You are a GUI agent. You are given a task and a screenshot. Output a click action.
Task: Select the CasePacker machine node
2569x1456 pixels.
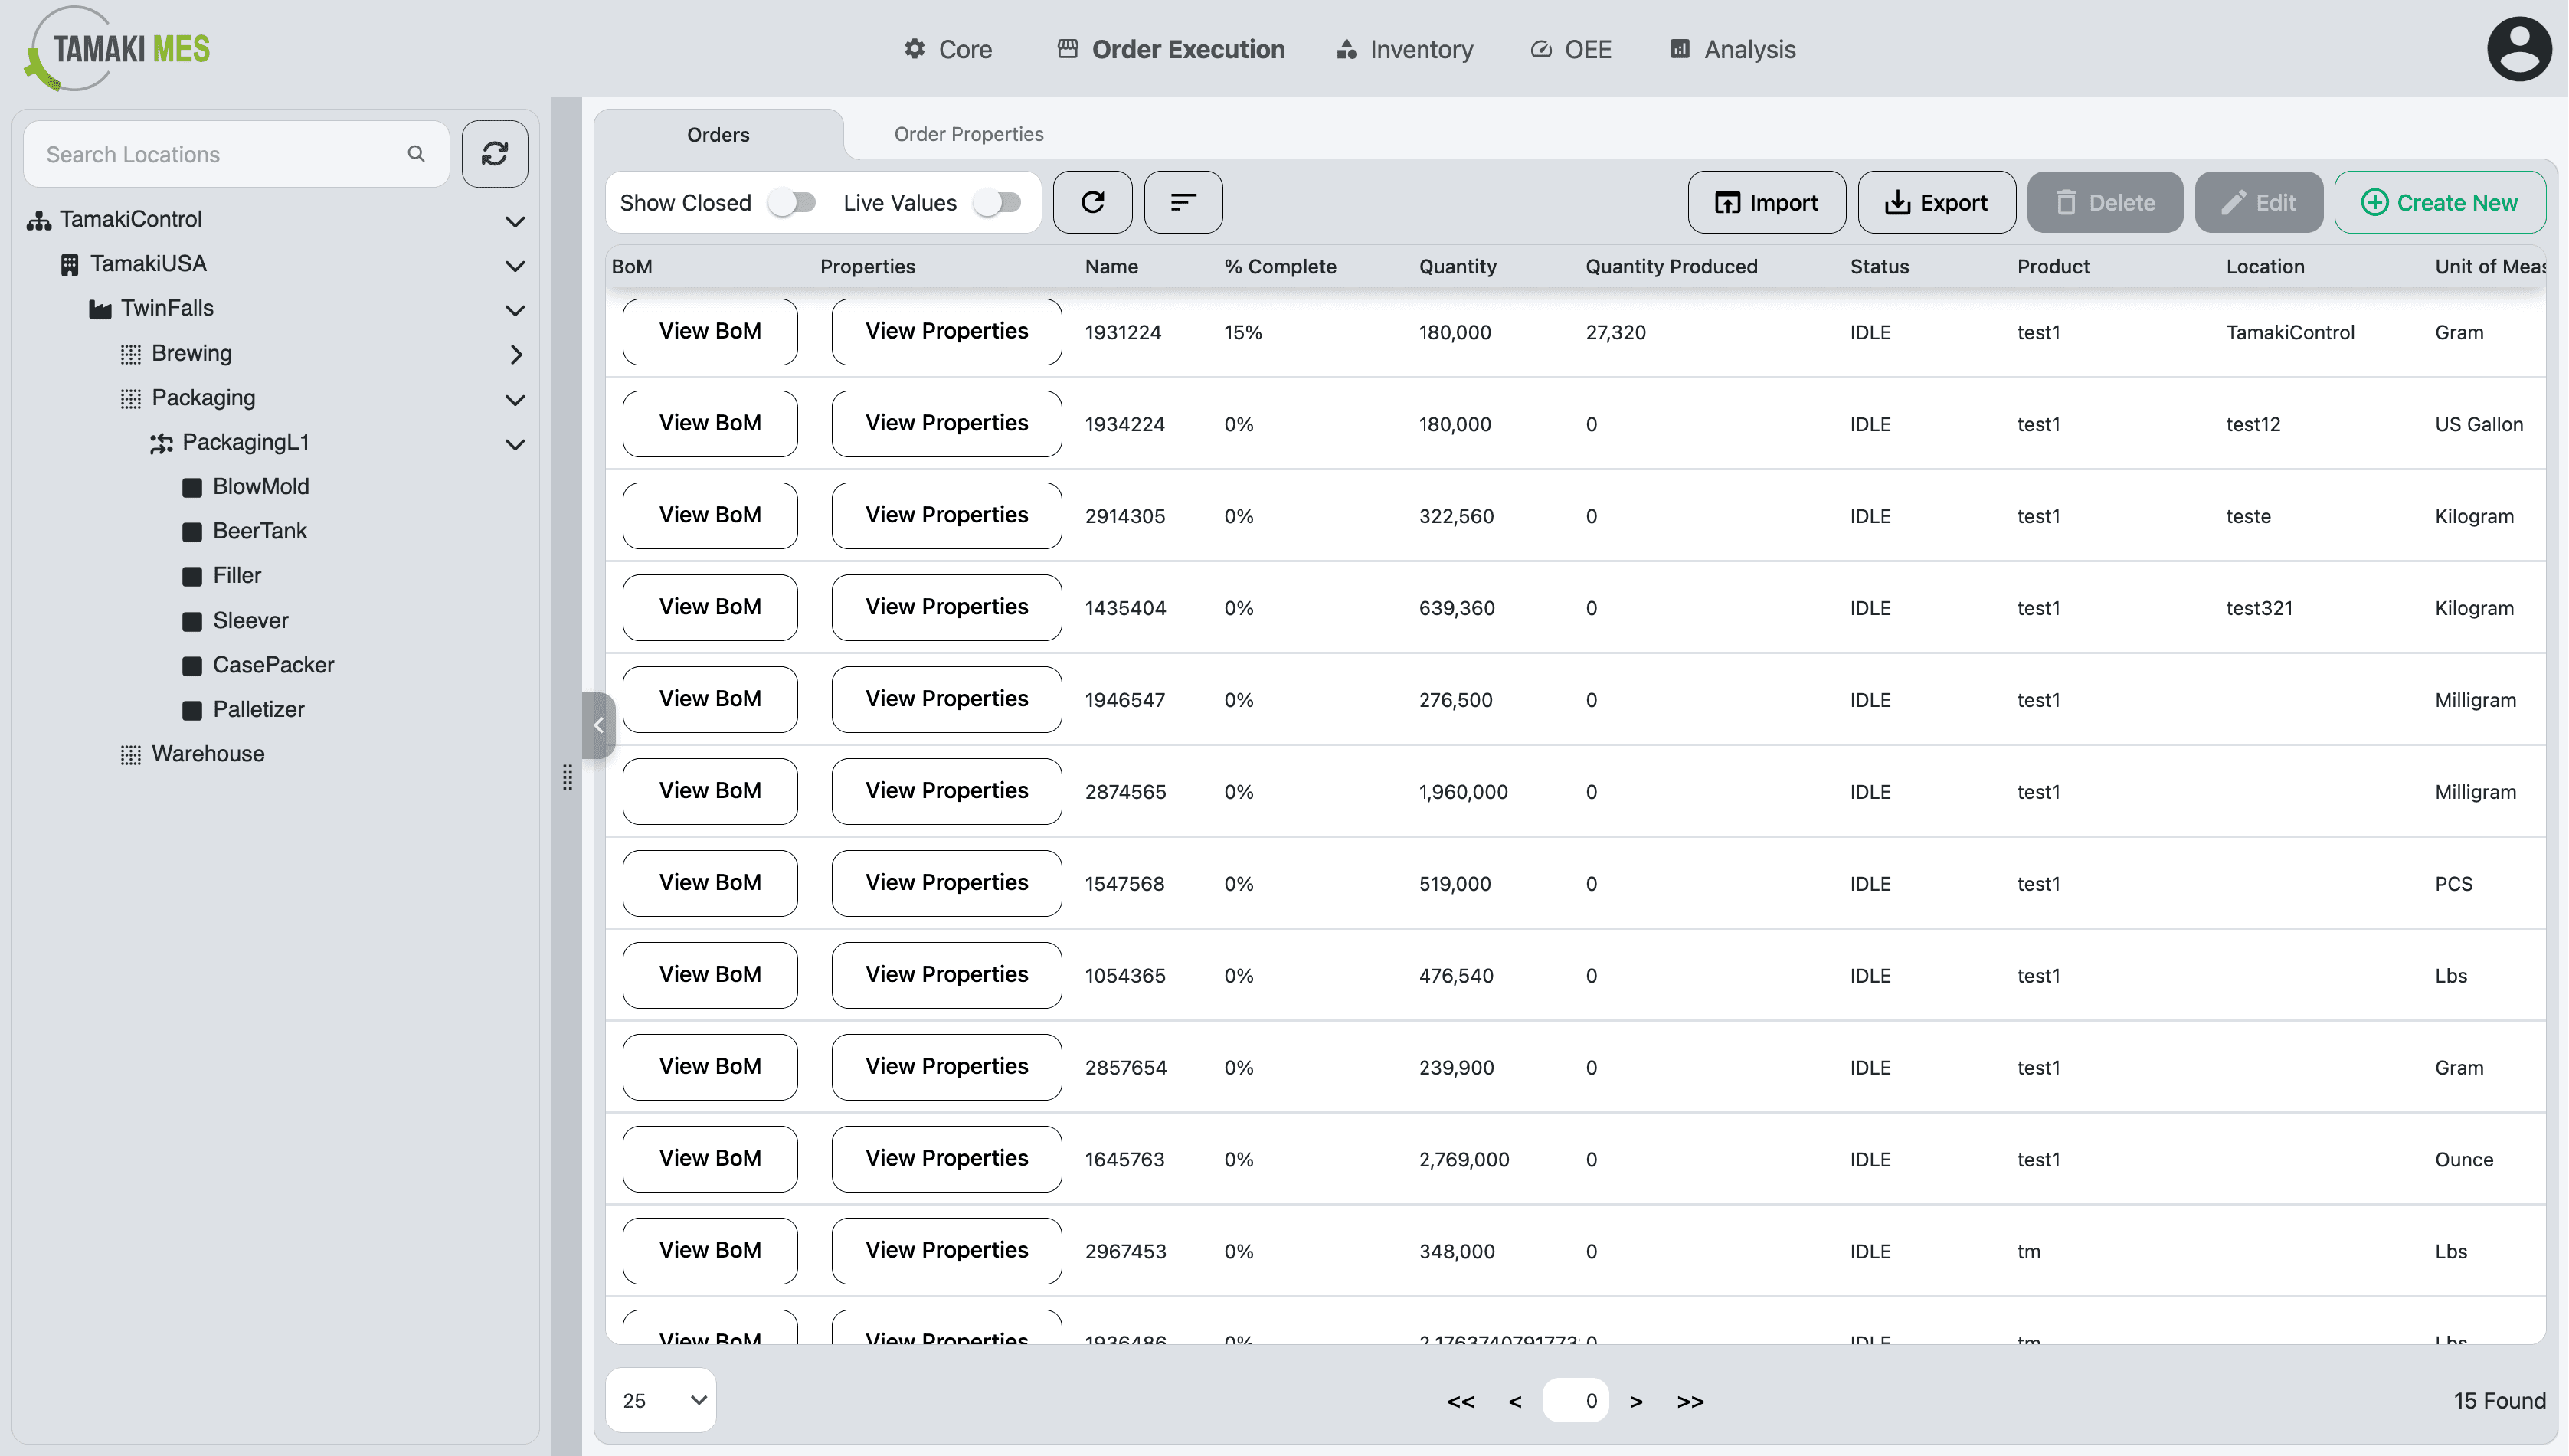(272, 665)
